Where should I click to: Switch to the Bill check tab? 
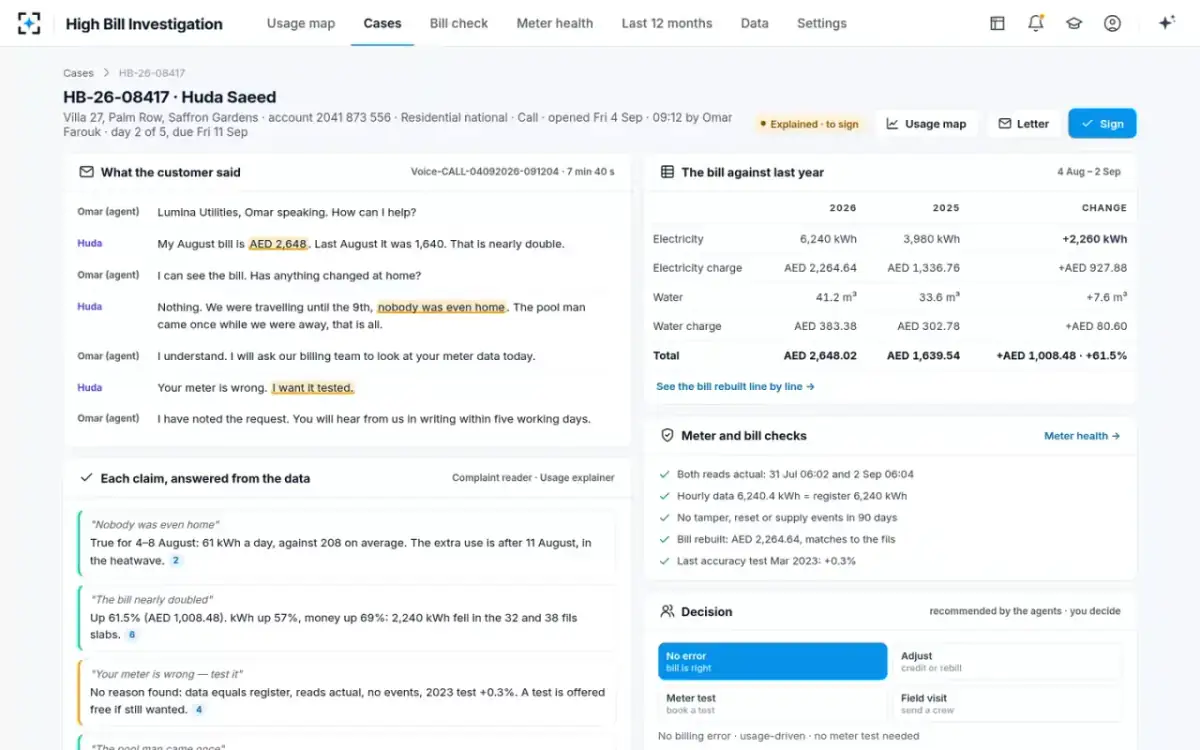[x=459, y=23]
